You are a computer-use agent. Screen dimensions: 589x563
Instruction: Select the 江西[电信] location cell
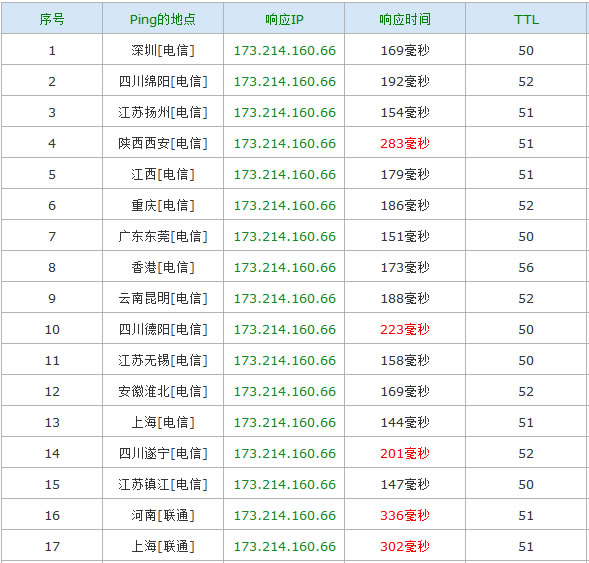[163, 174]
